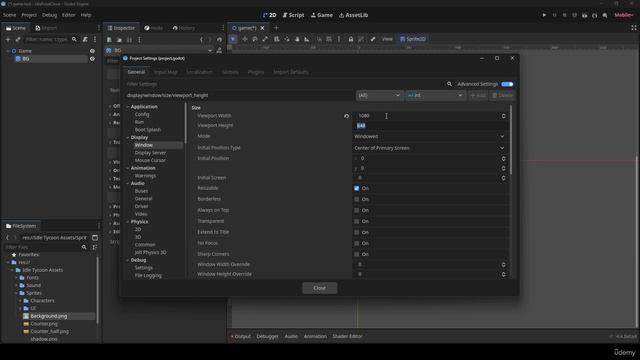Navigate back in FileSystem path history
Image resolution: width=640 pixels, height=360 pixels.
pos(7,238)
